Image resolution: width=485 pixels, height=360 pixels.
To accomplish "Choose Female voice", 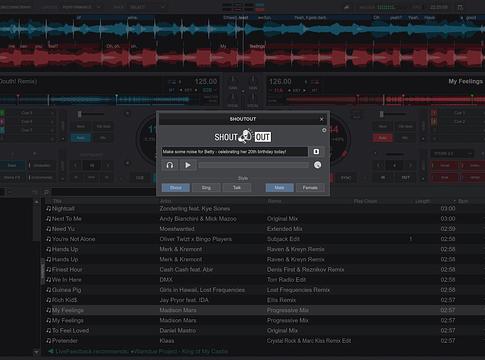I will tap(310, 188).
